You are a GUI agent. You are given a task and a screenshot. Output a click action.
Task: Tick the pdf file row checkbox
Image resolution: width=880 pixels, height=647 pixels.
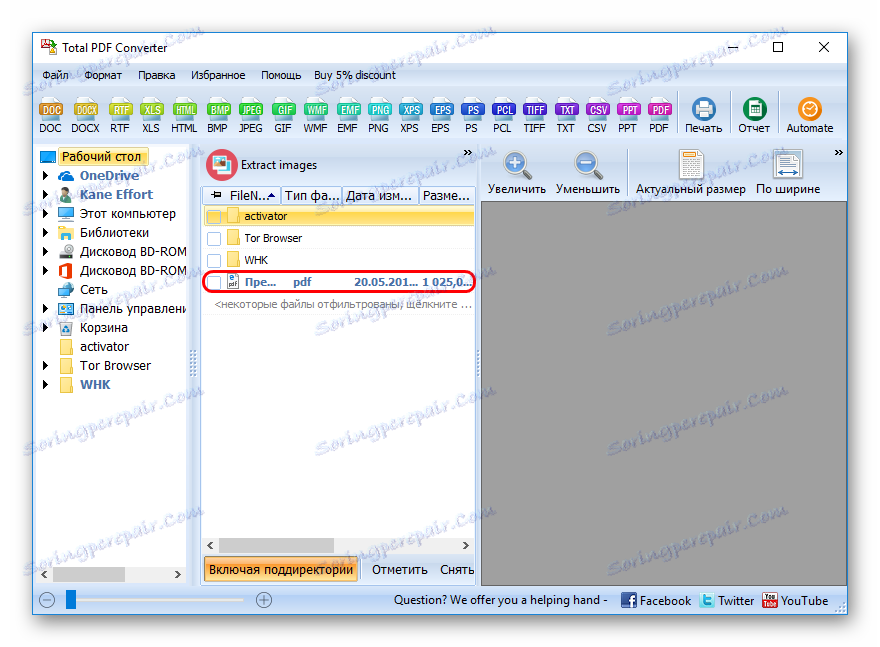(x=214, y=282)
